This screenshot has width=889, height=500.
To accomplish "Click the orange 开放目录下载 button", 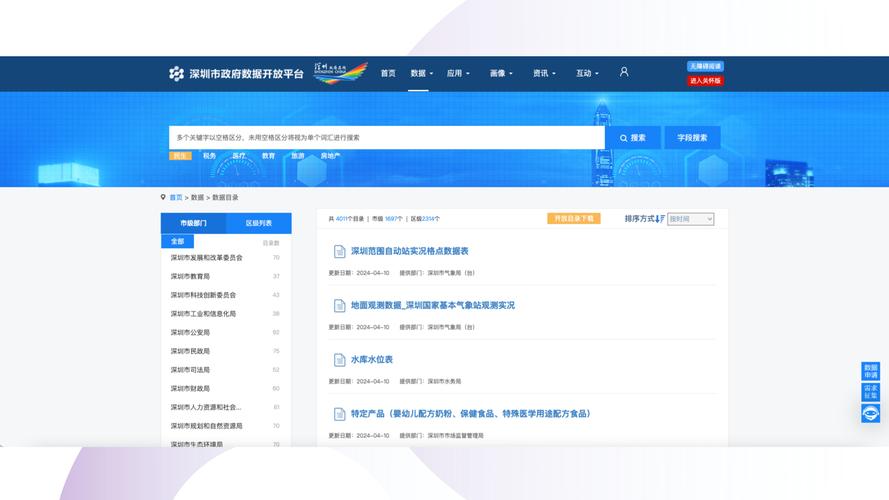I will [573, 219].
